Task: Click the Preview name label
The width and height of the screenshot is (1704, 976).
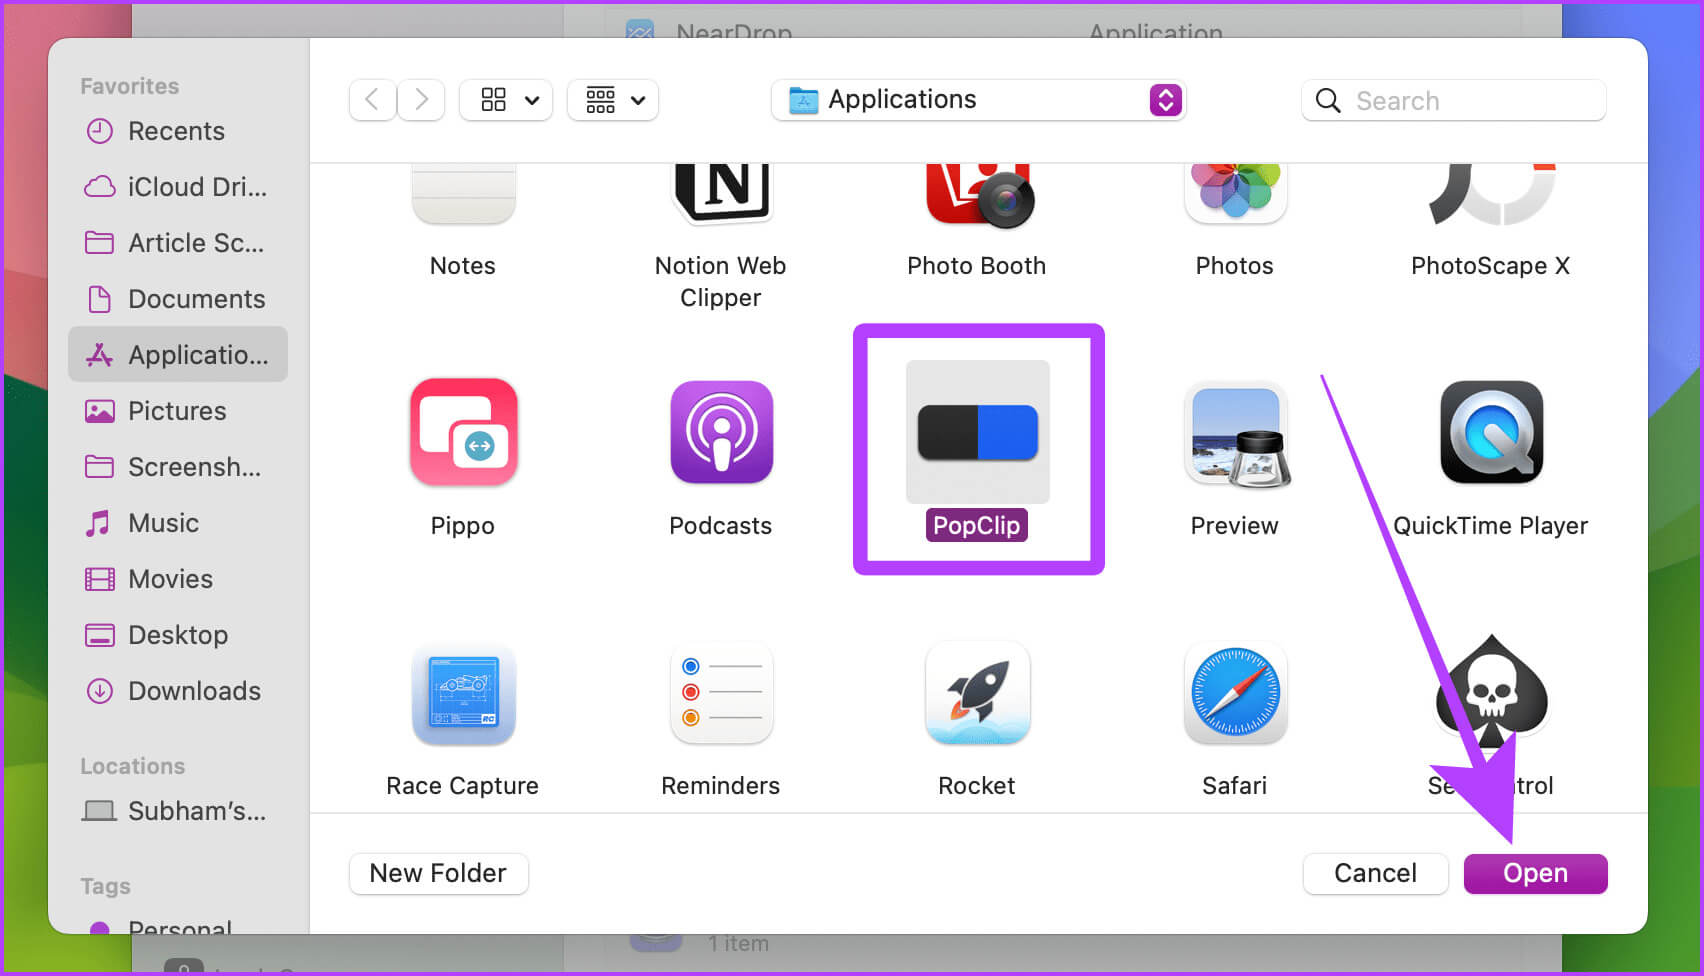Action: point(1235,526)
